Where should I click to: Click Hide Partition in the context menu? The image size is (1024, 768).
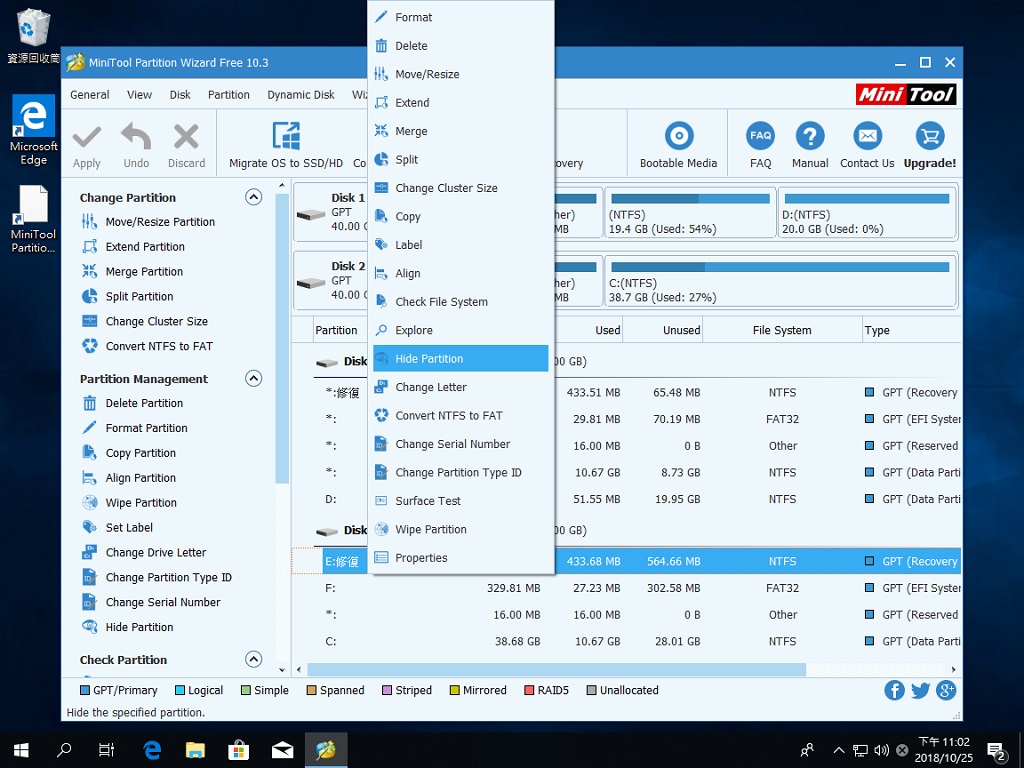click(460, 359)
